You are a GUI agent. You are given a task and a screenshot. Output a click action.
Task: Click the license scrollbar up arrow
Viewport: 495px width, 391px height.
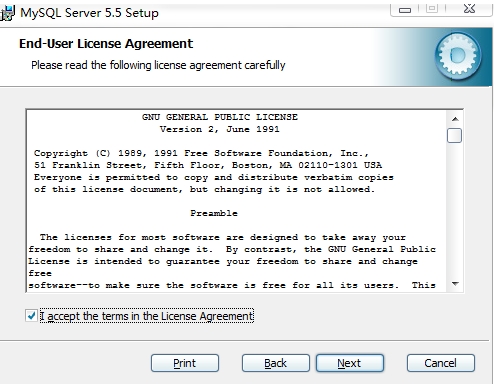pyautogui.click(x=455, y=119)
